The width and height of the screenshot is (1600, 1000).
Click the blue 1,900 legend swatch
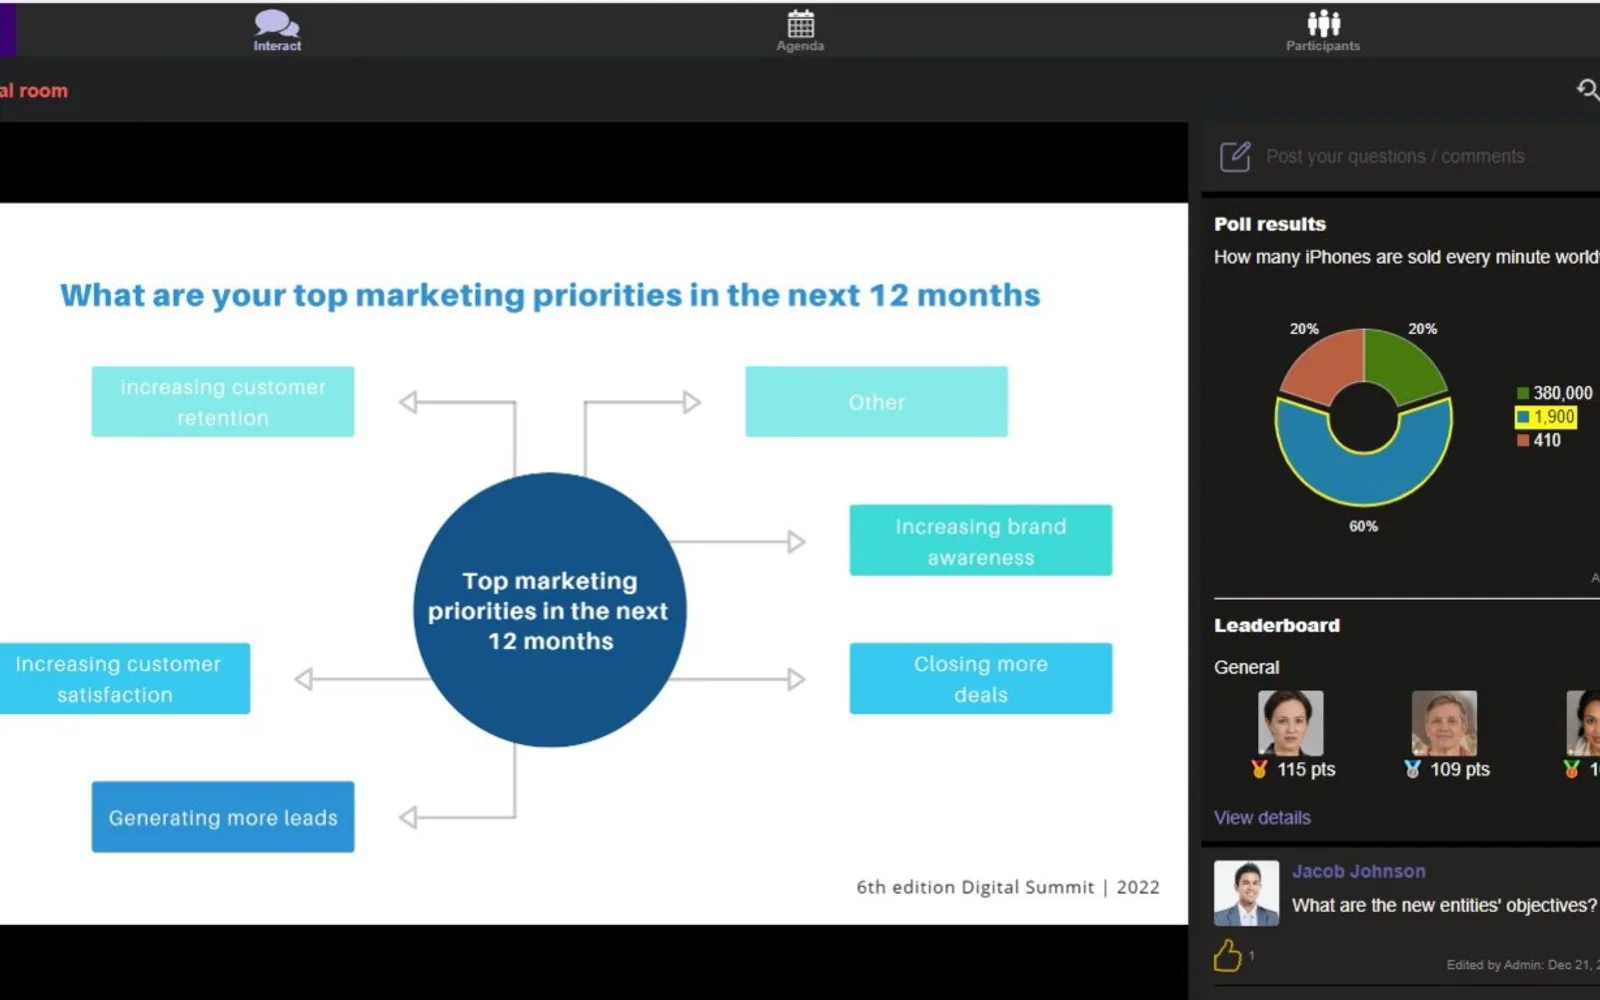click(1523, 417)
